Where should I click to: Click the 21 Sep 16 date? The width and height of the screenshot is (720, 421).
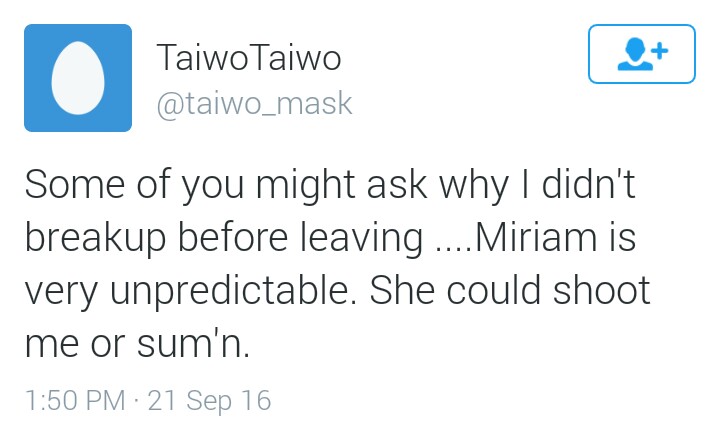pyautogui.click(x=209, y=400)
